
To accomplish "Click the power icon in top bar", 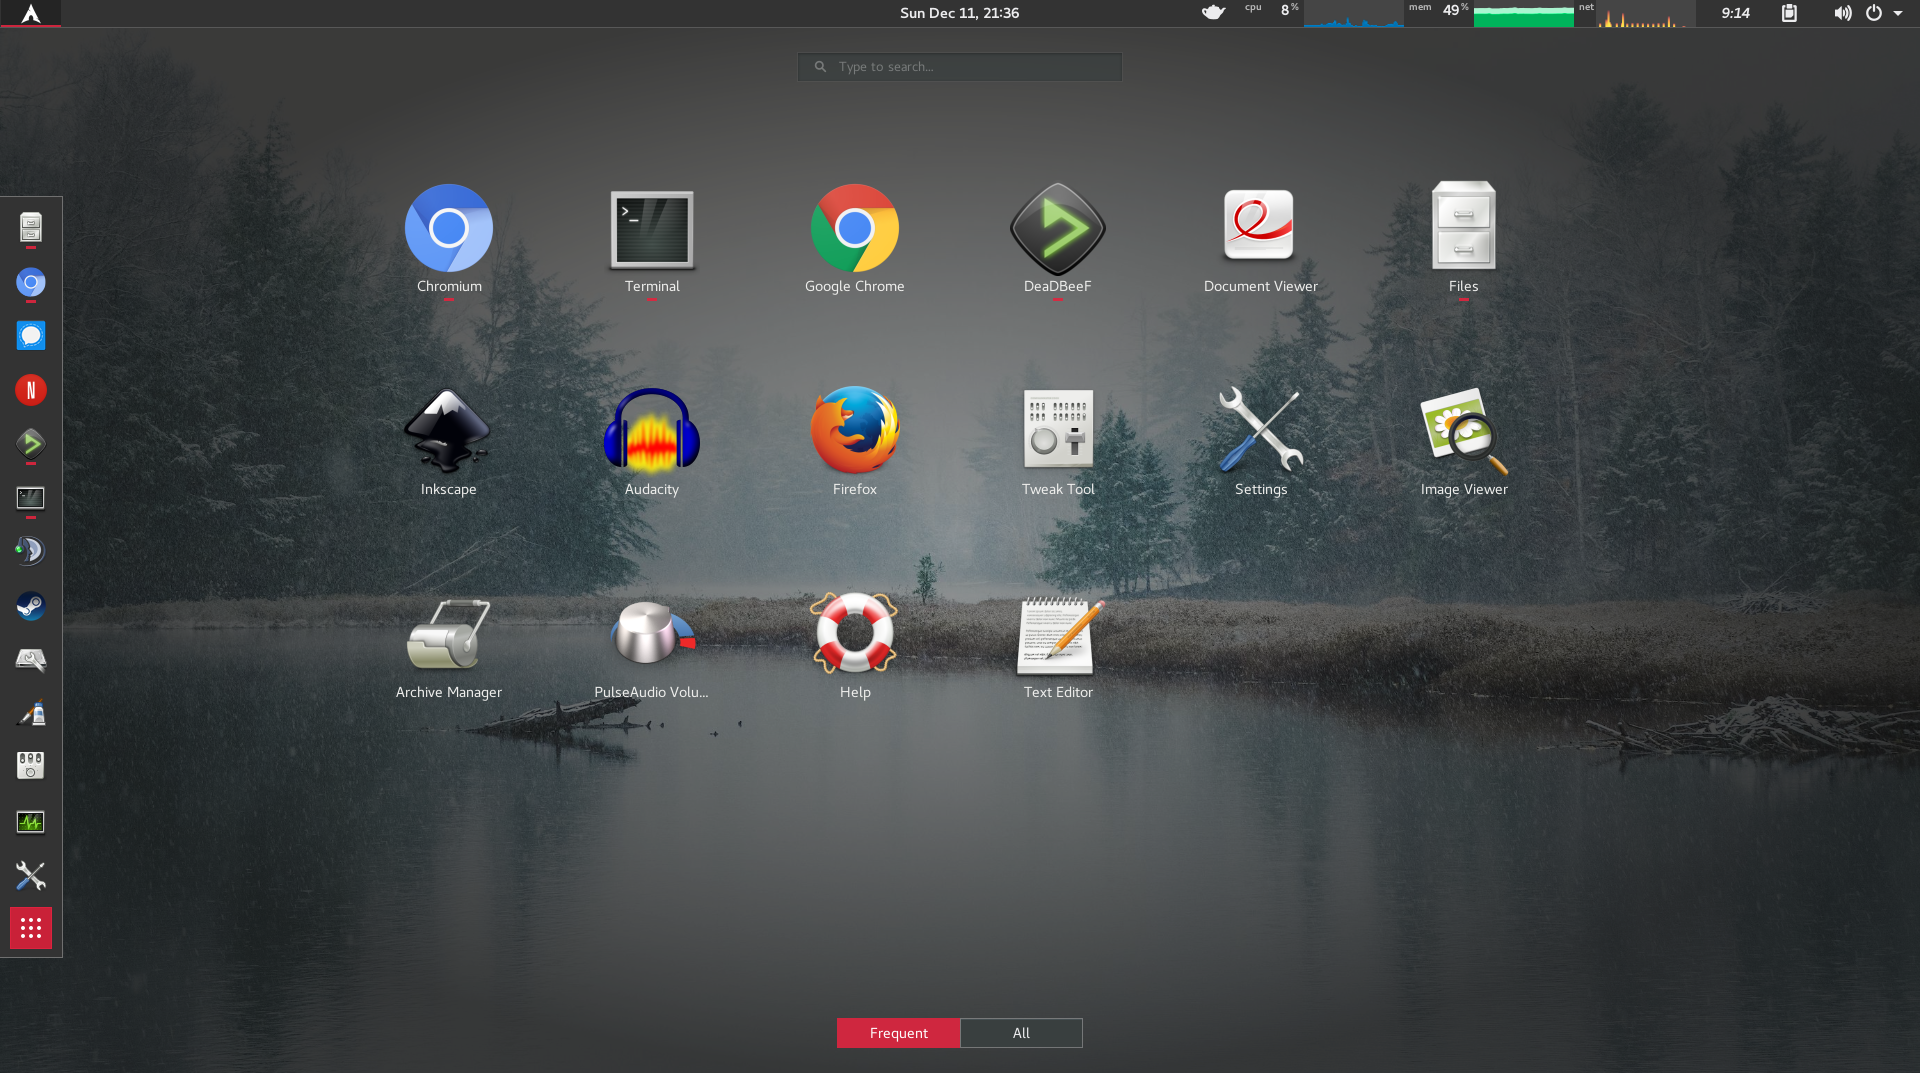I will (1874, 13).
